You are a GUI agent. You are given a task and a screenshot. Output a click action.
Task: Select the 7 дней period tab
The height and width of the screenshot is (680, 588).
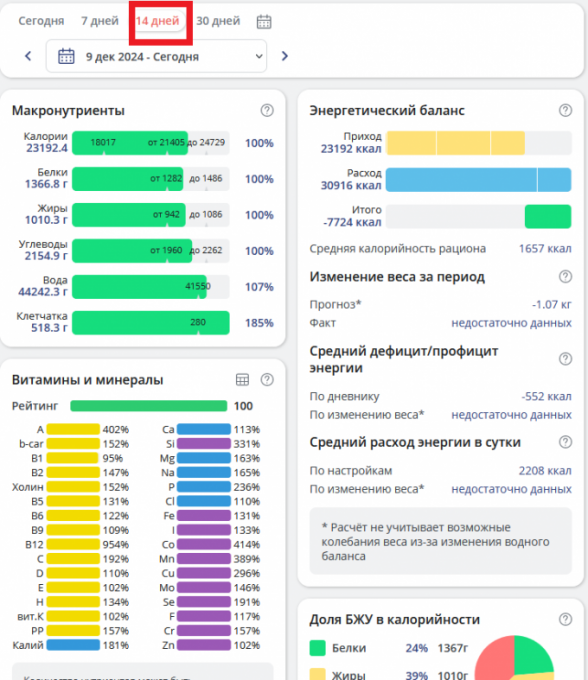[100, 21]
